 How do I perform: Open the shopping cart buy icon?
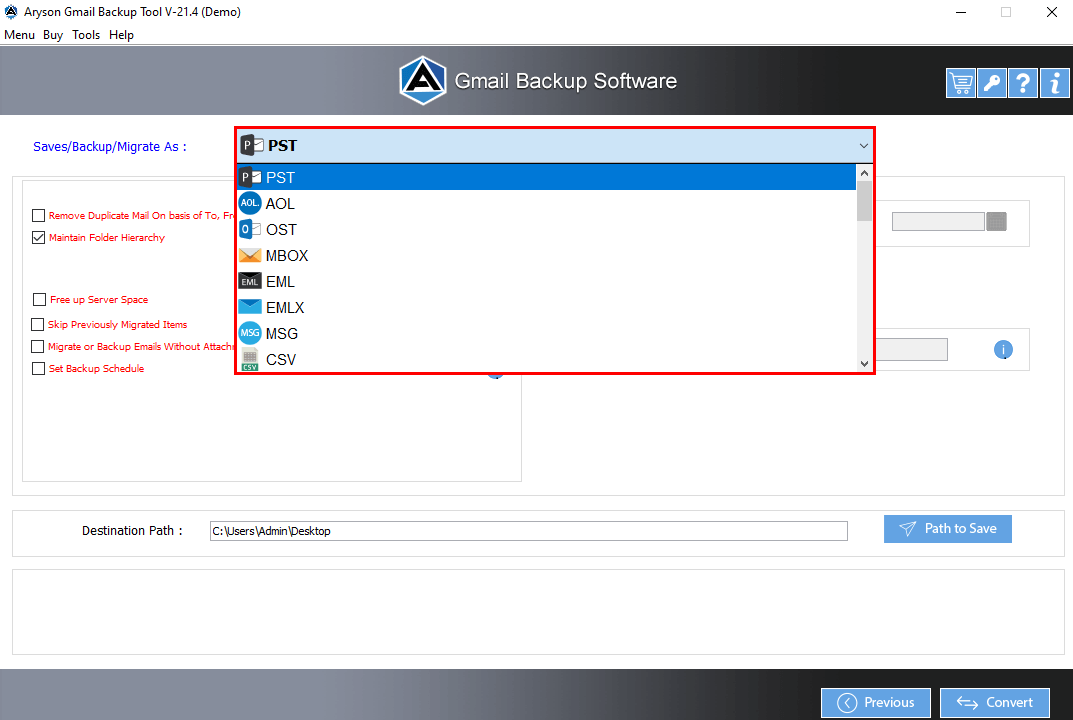pyautogui.click(x=961, y=83)
